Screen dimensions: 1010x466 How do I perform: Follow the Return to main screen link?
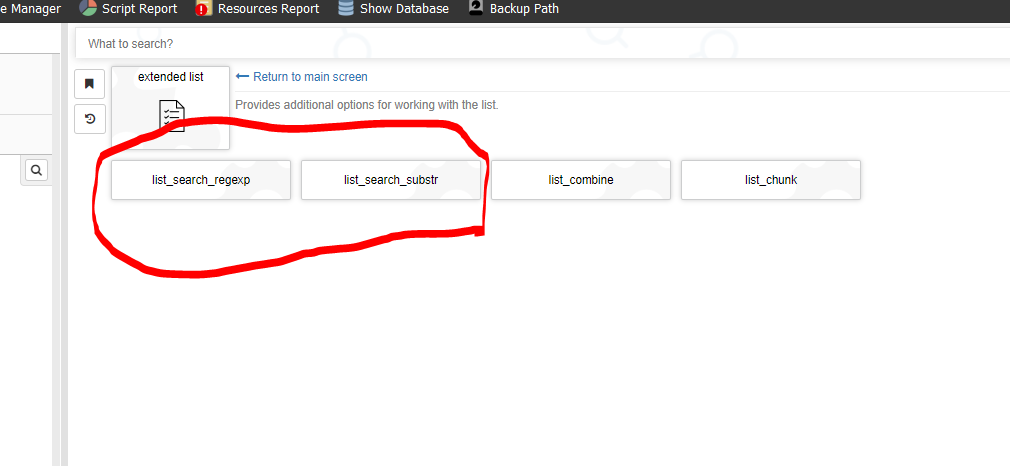310,77
